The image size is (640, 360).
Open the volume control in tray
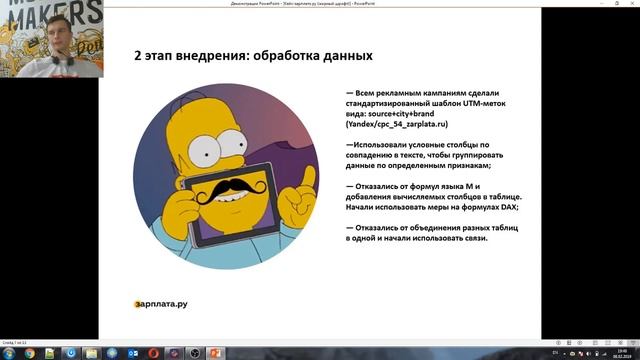[589, 353]
